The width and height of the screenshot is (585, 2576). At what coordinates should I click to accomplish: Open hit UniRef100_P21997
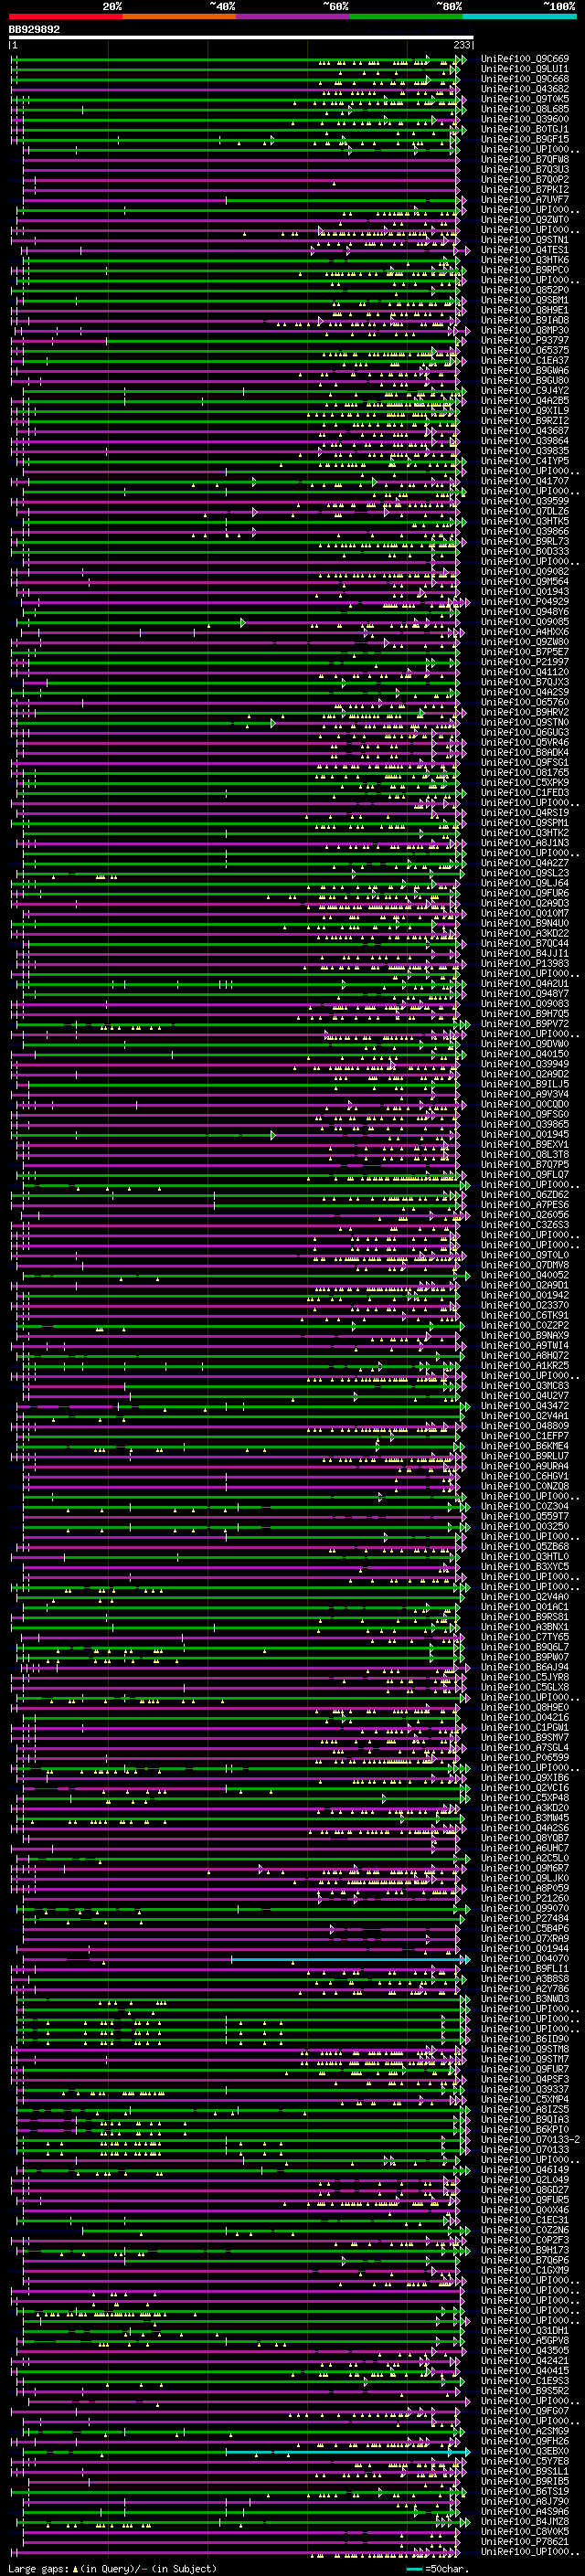tap(524, 662)
